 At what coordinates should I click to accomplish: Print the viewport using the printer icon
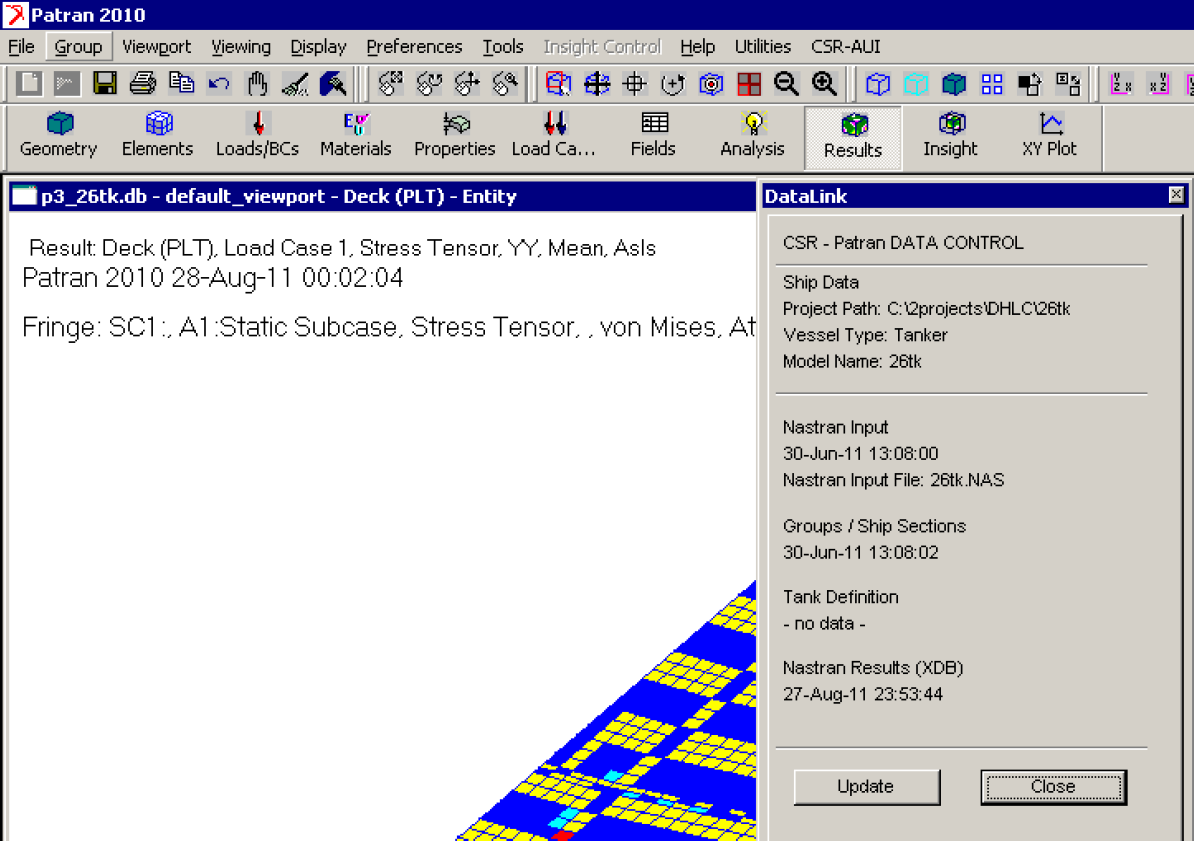tap(142, 83)
